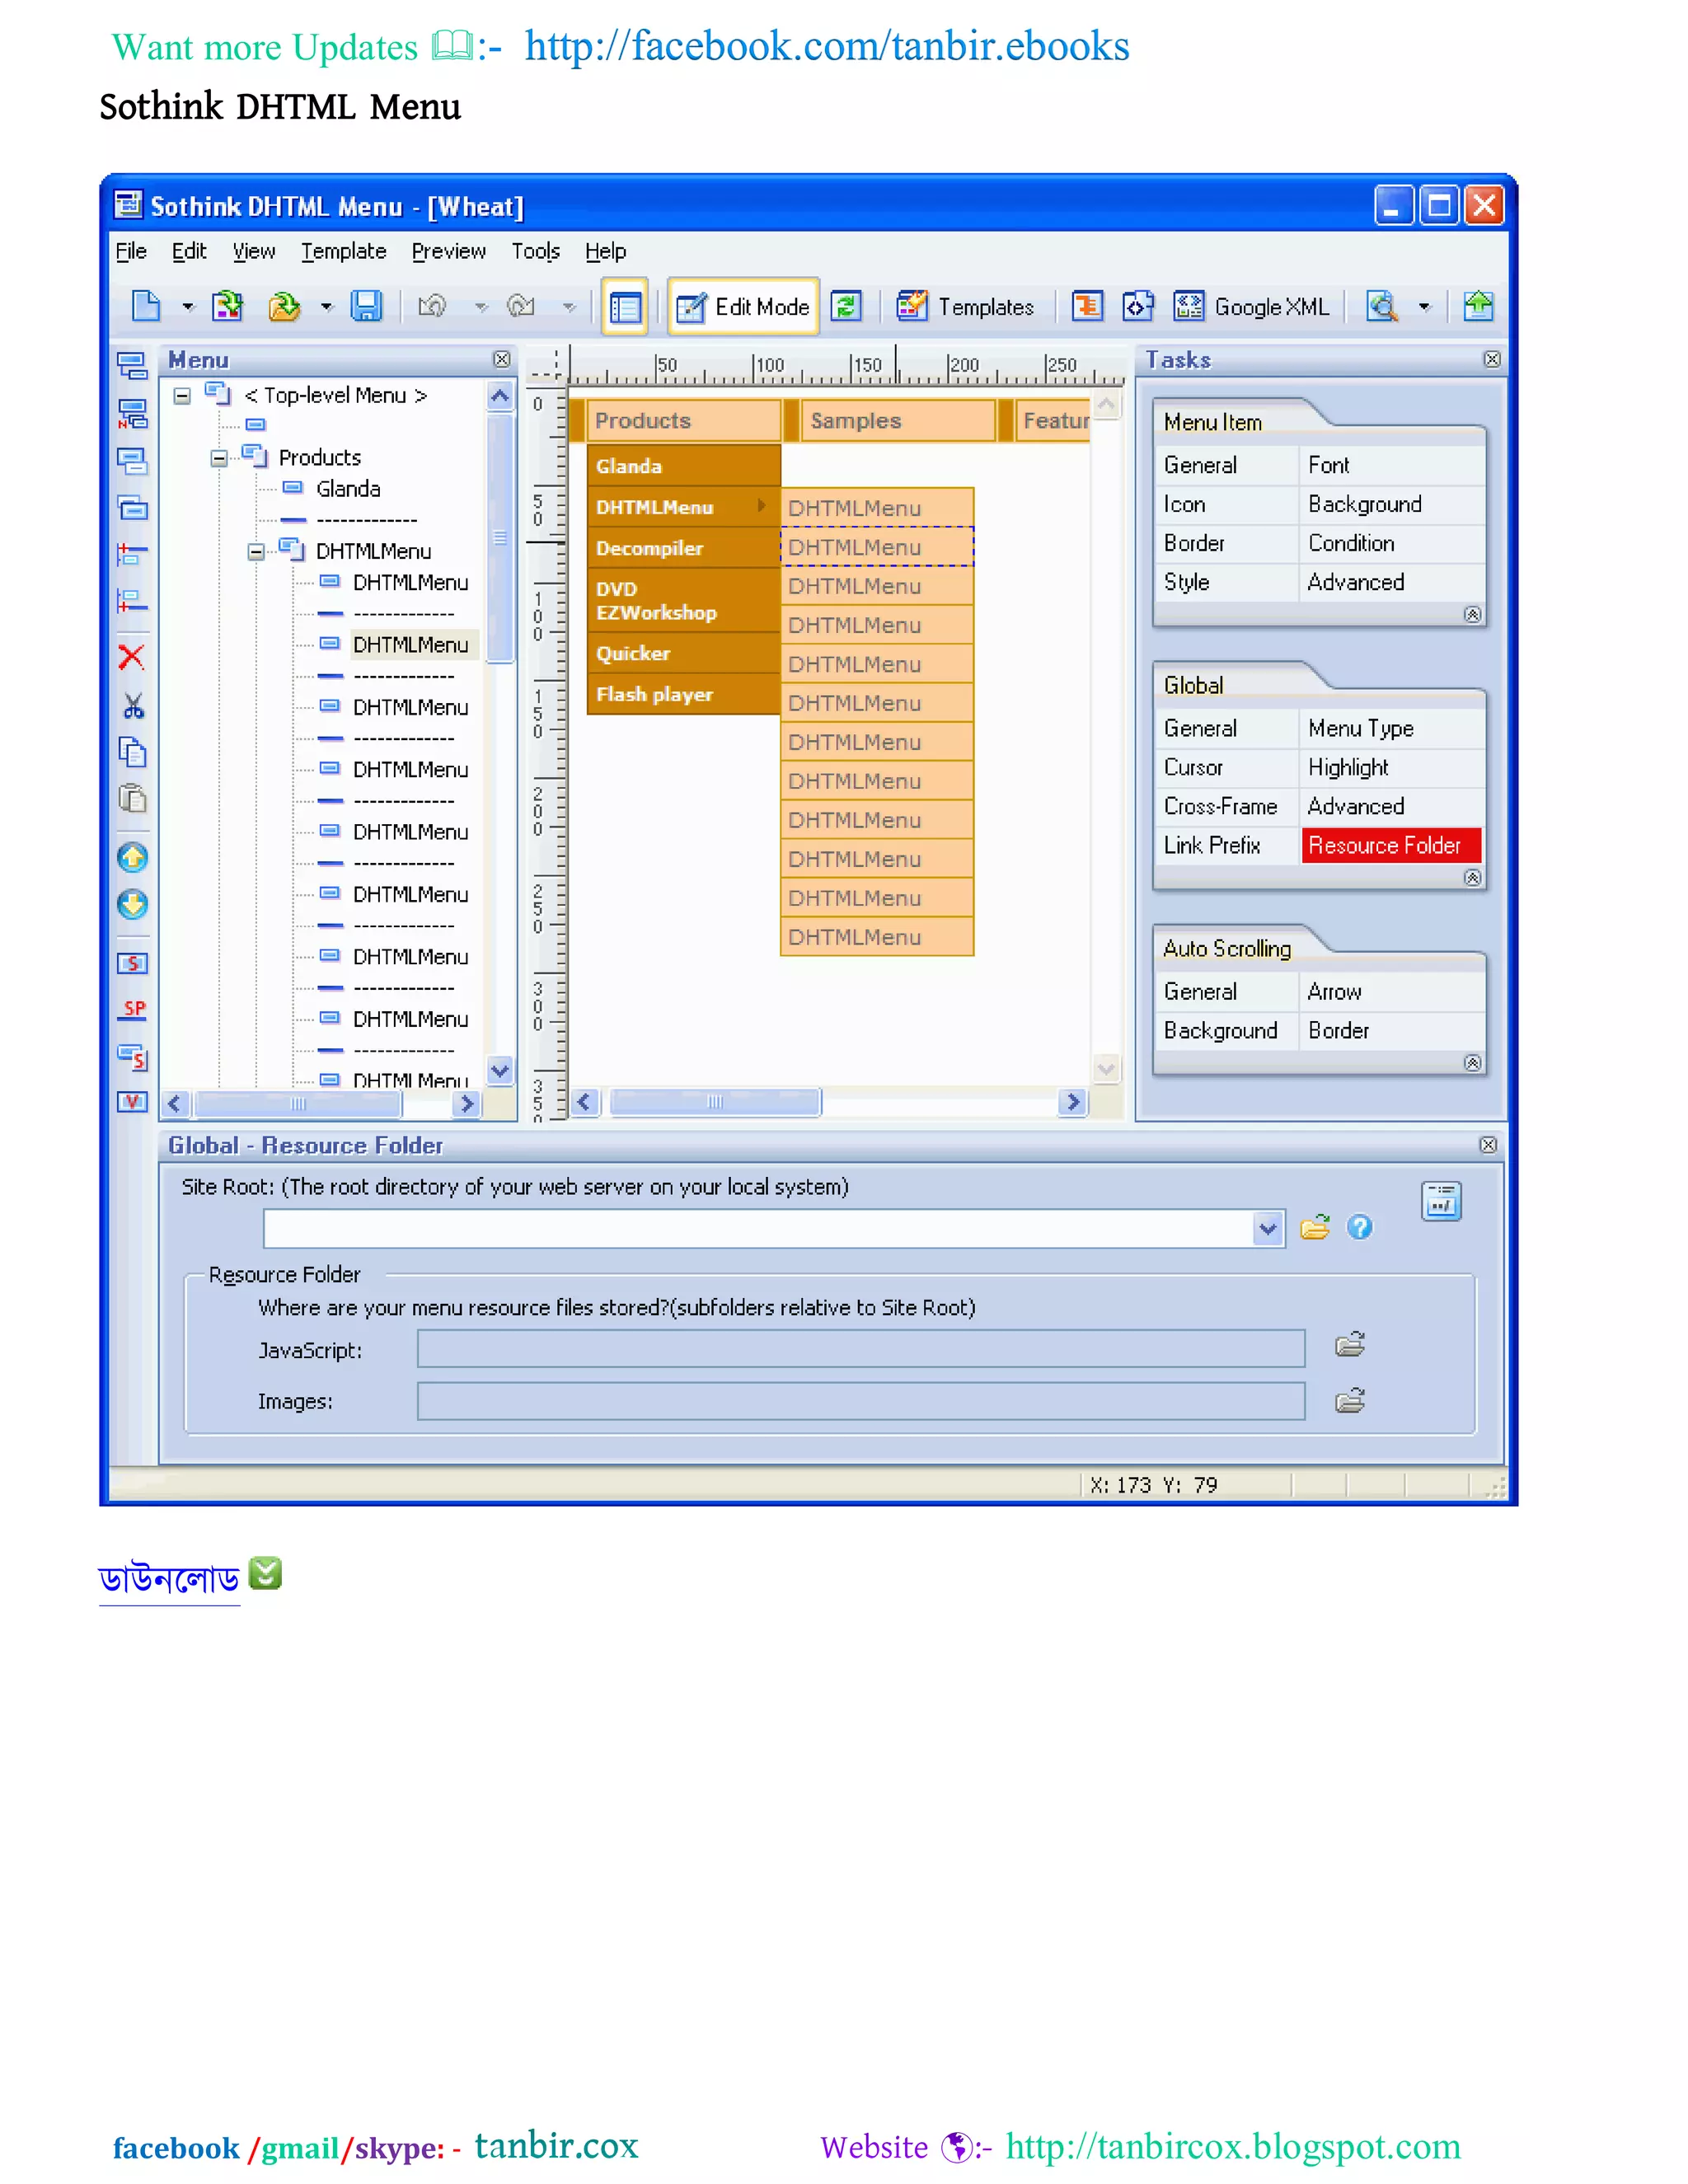
Task: Click the Redo arrow icon
Action: pyautogui.click(x=521, y=306)
